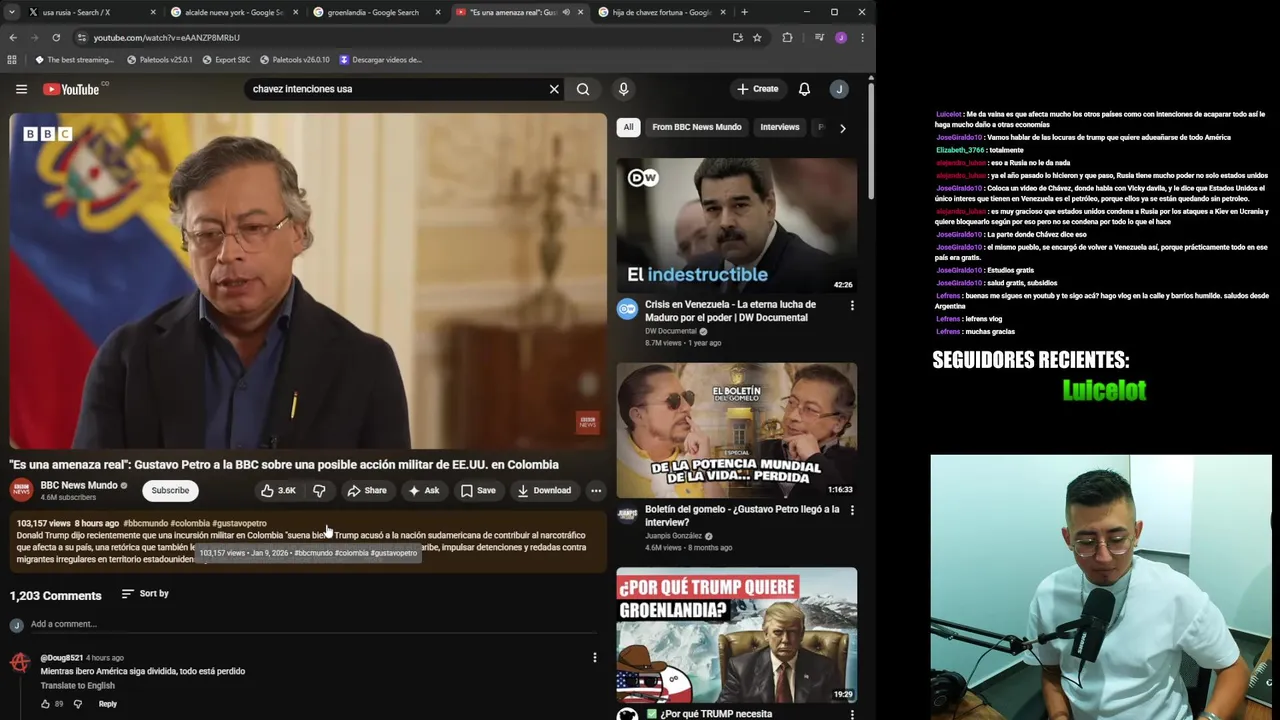Show more filter chips with arrow
The image size is (1280, 720).
(842, 128)
